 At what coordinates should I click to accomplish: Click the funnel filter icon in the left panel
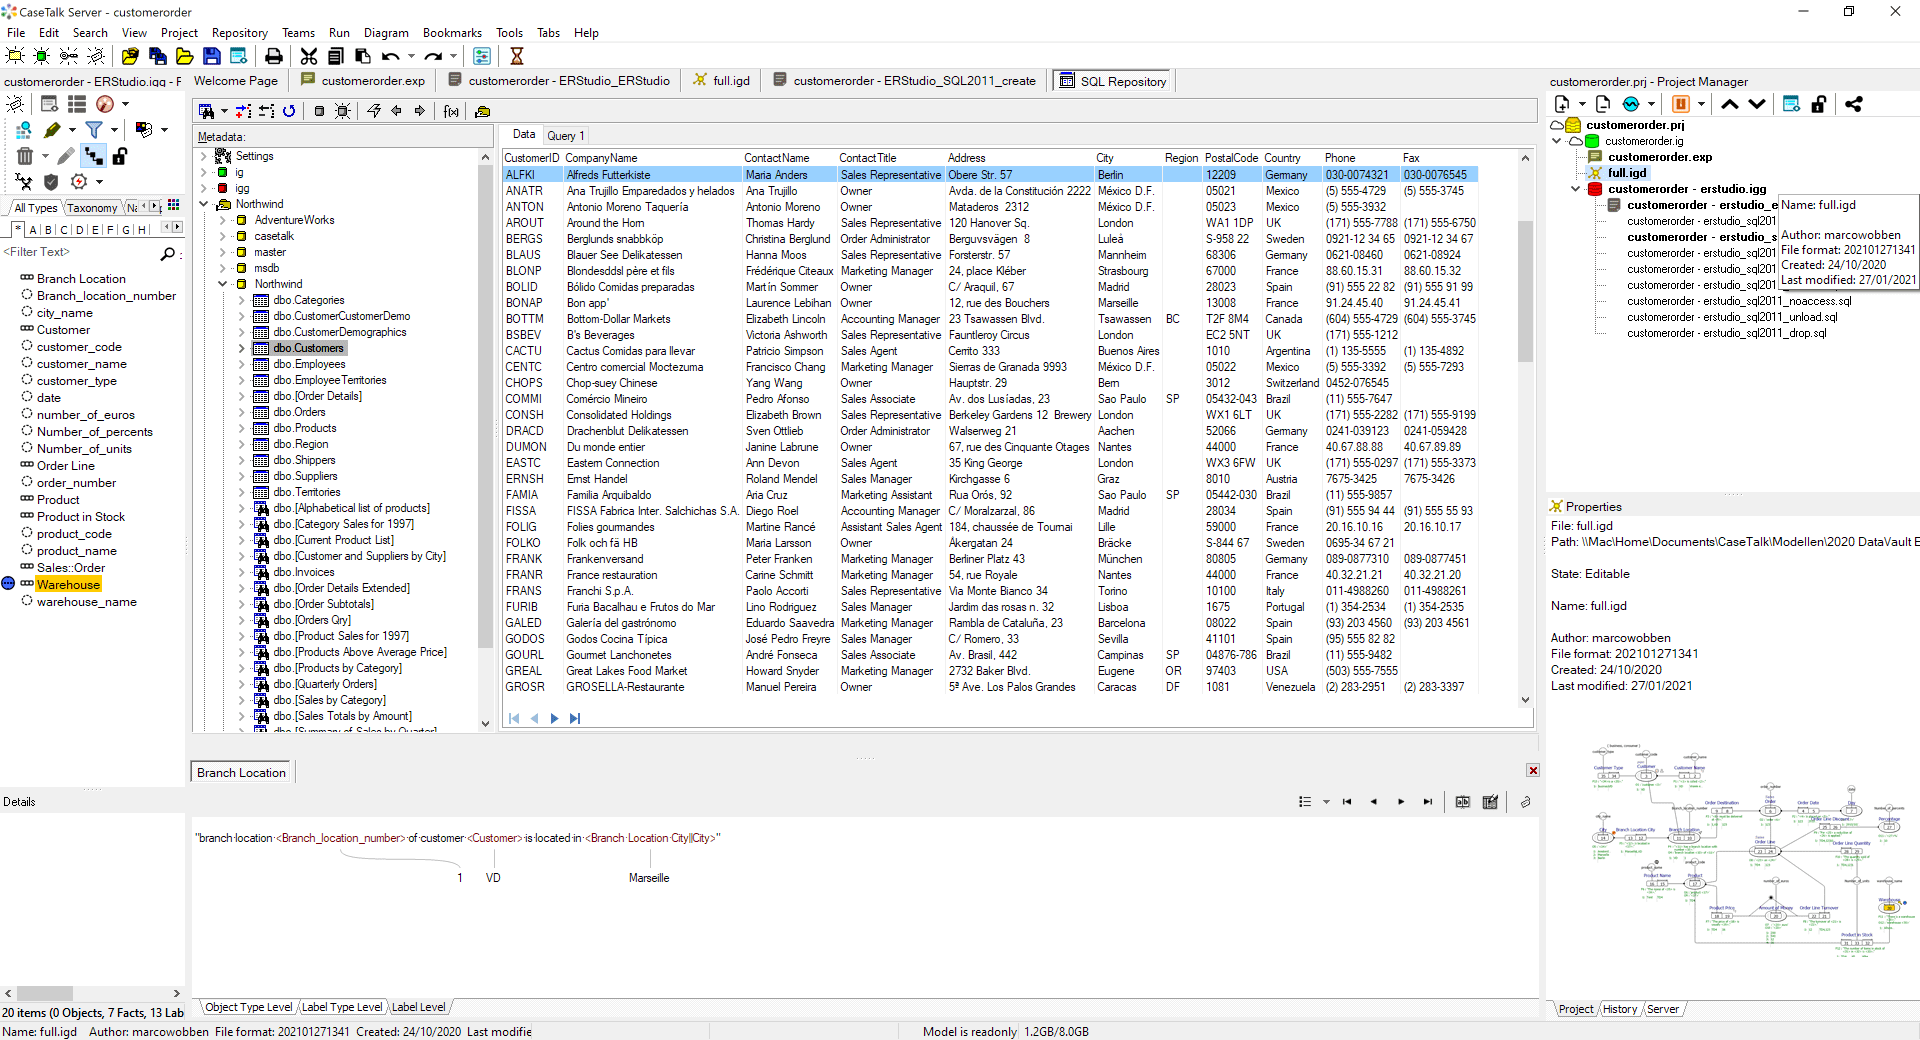click(93, 129)
